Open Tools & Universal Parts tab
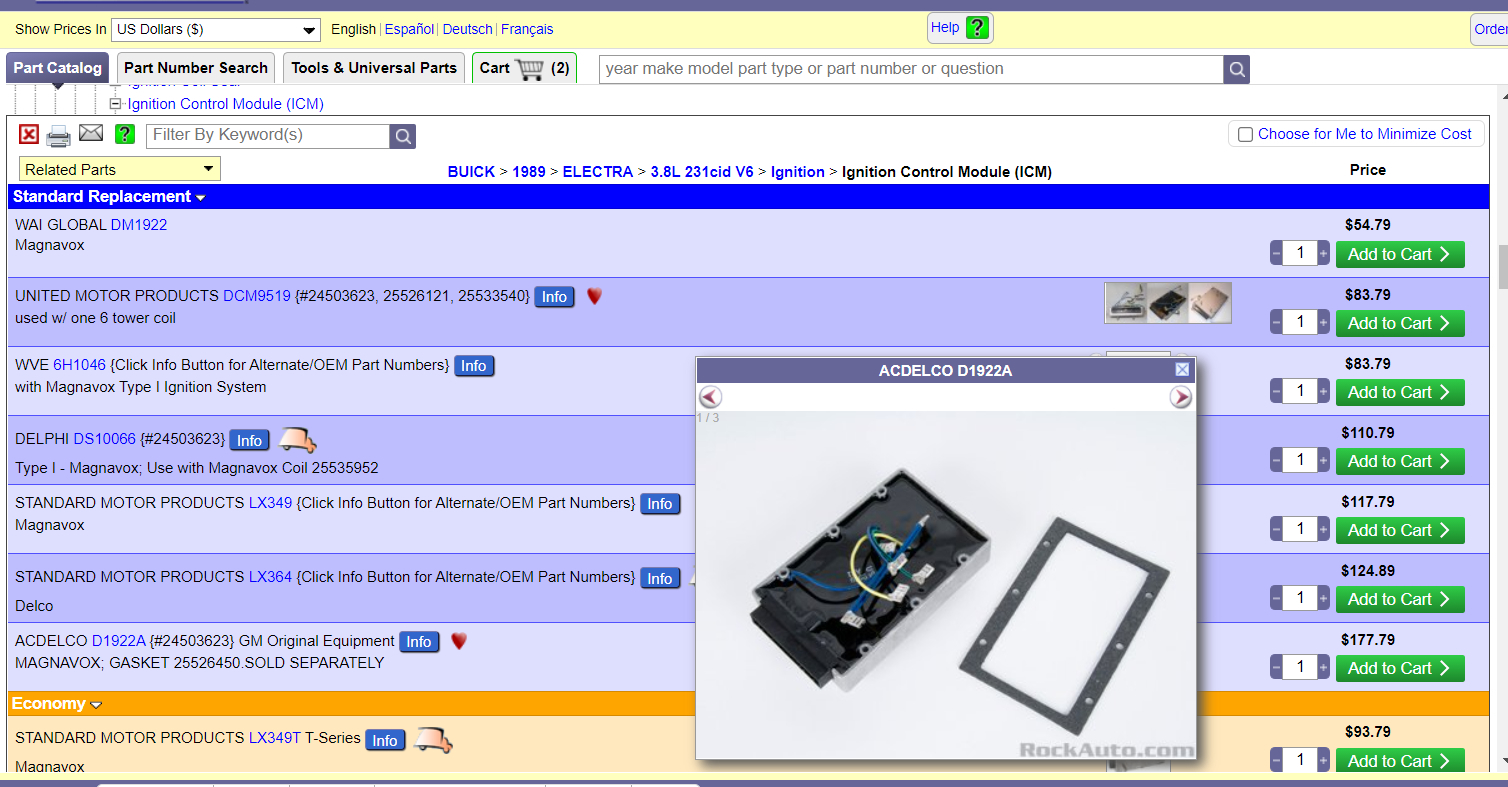Image resolution: width=1508 pixels, height=787 pixels. coord(374,68)
